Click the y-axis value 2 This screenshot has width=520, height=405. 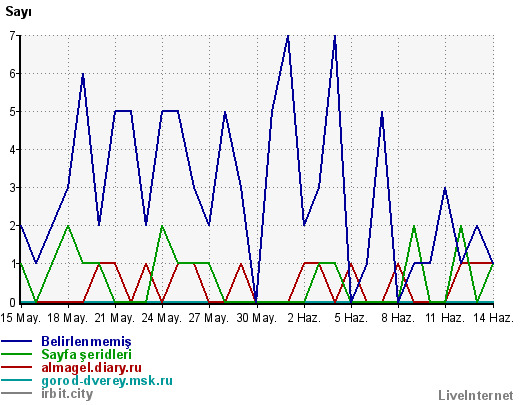13,226
